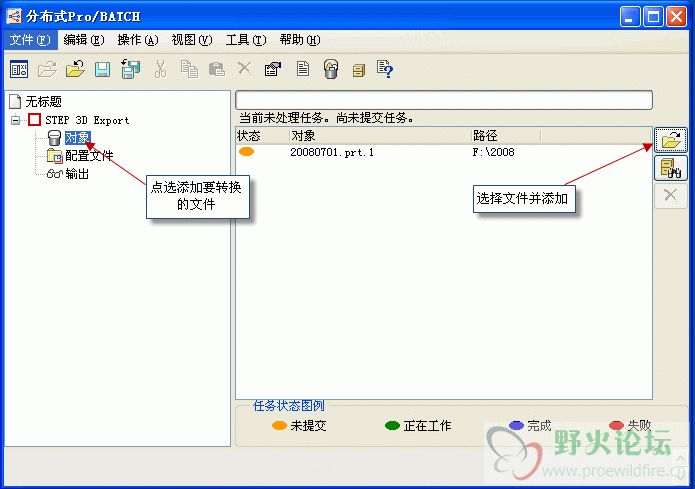Click the 状态 column header
The image size is (695, 489).
pos(262,136)
